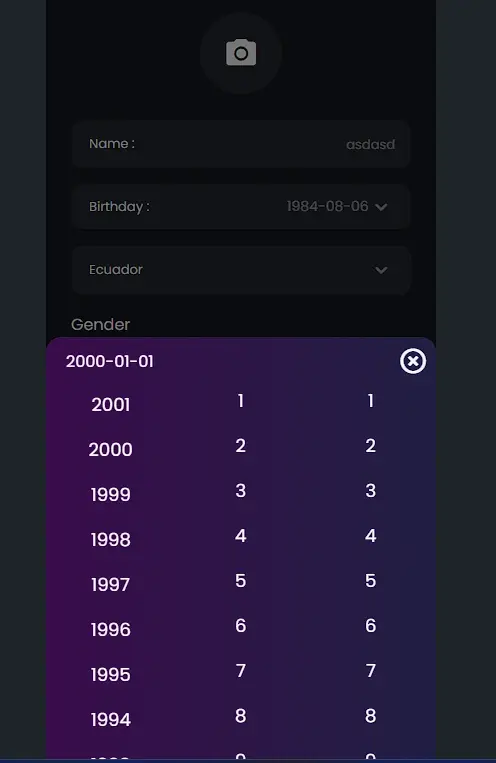Click the Name input field
The image size is (496, 763).
tap(241, 144)
